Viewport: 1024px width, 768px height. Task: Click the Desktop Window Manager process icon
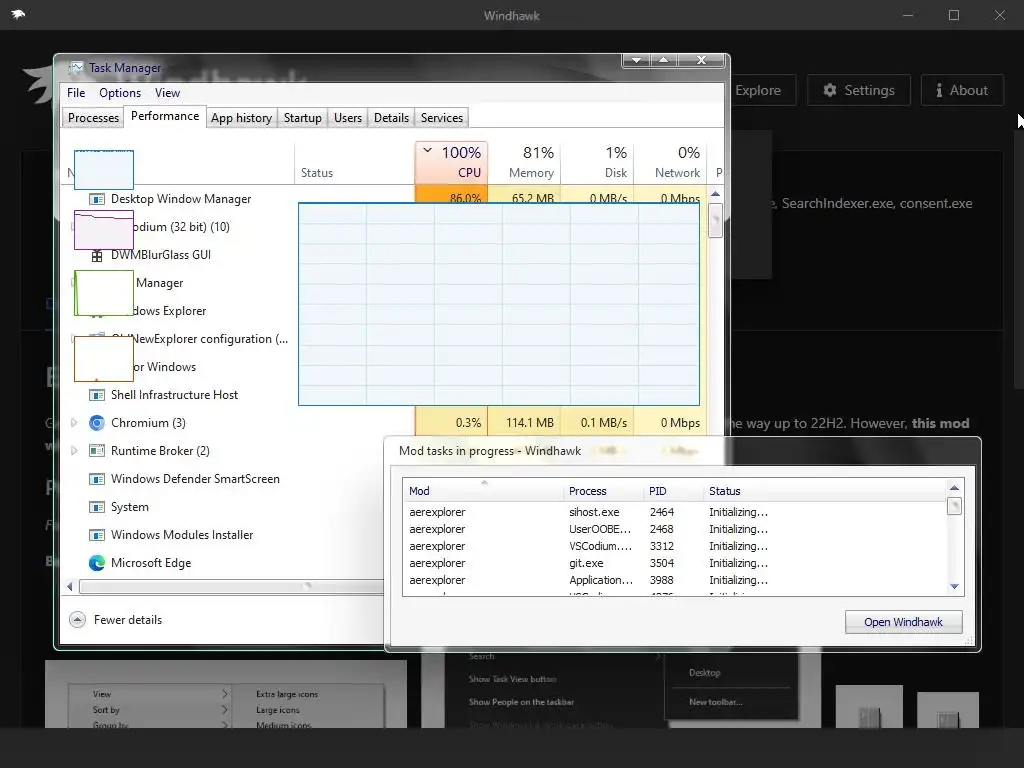coord(97,199)
